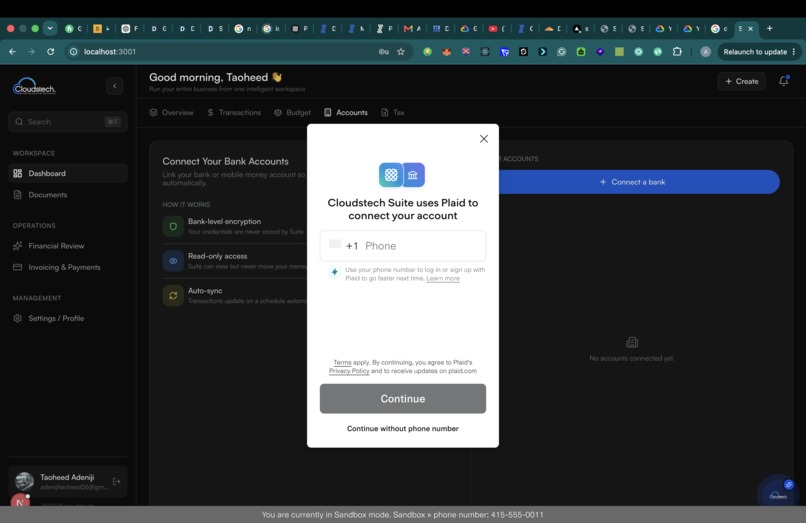Open Documents in the sidebar
This screenshot has height=523, width=806.
(67, 195)
